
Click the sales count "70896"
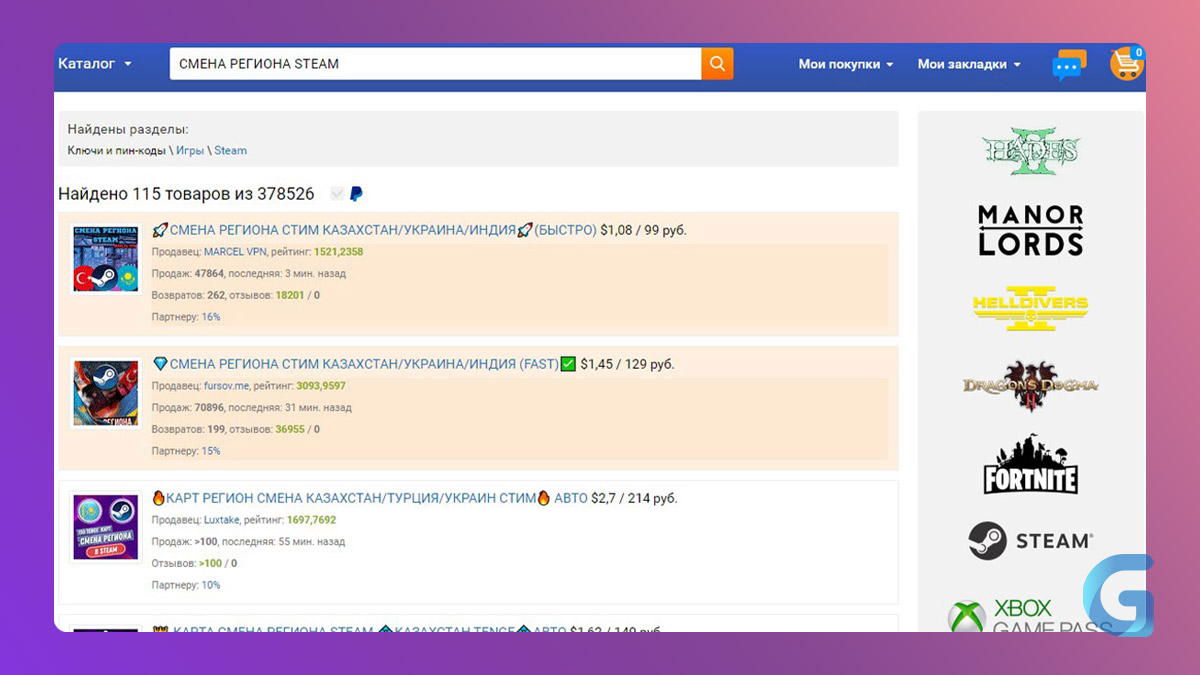tap(209, 408)
